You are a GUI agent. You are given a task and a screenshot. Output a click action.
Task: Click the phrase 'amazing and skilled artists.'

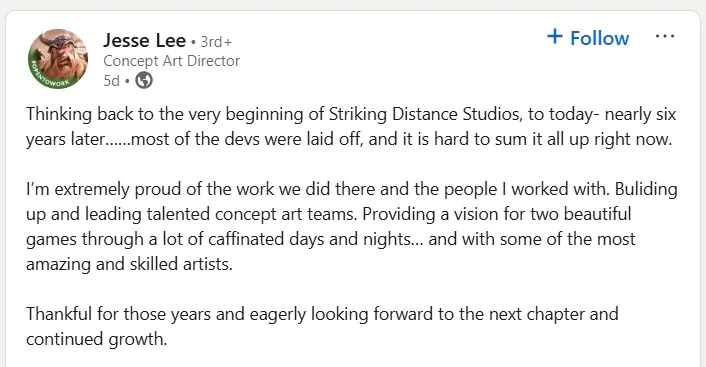point(129,264)
